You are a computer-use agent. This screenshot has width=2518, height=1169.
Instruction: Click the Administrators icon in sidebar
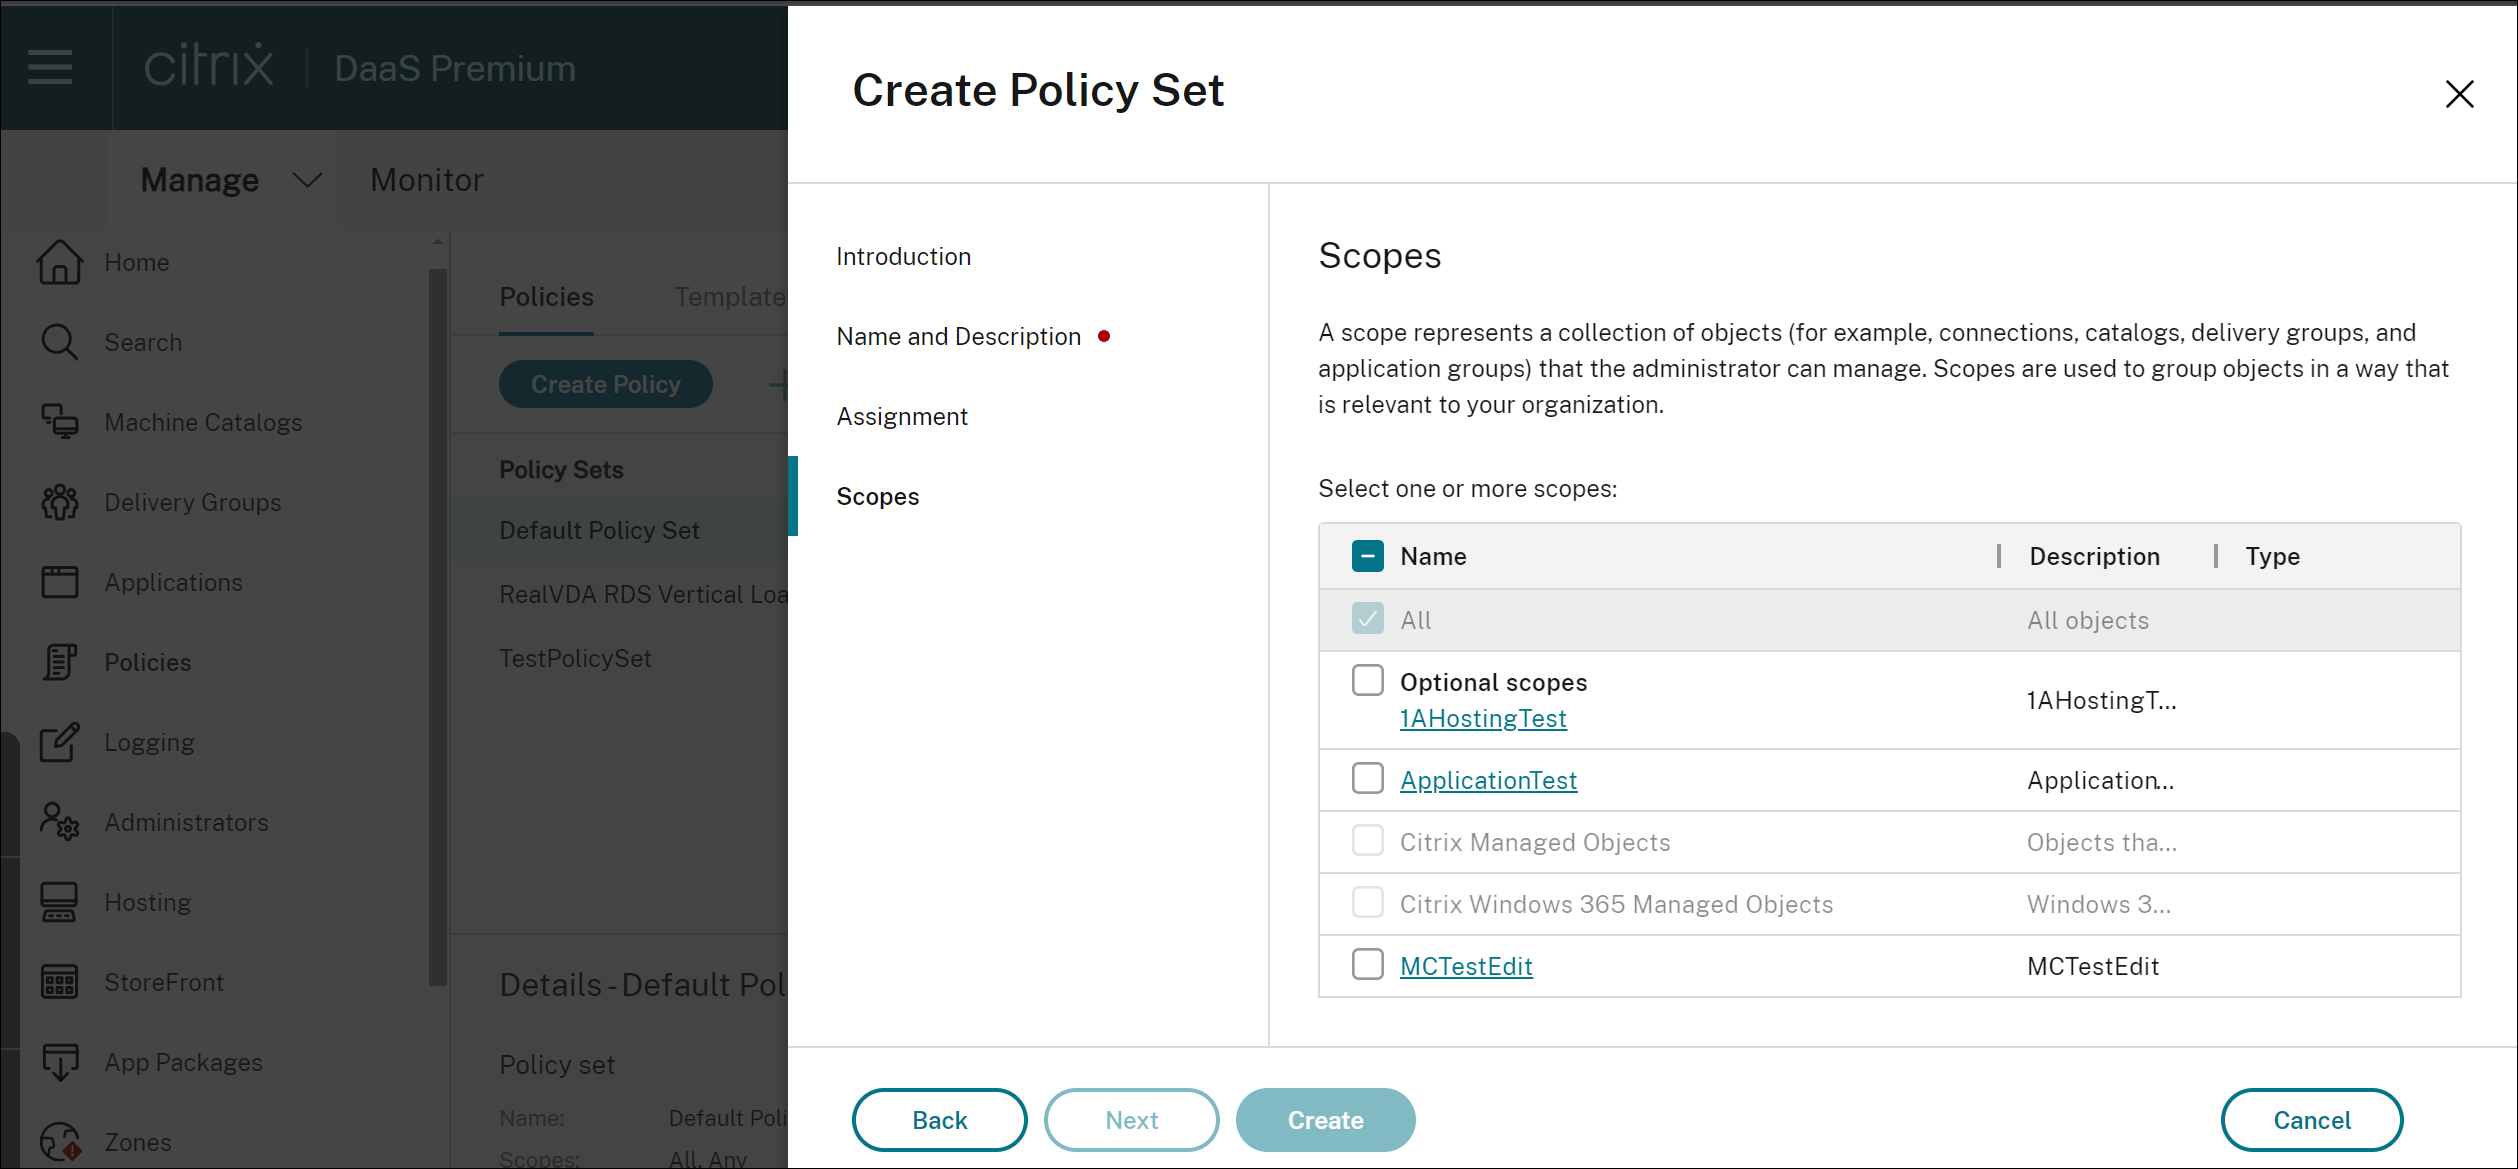[61, 822]
